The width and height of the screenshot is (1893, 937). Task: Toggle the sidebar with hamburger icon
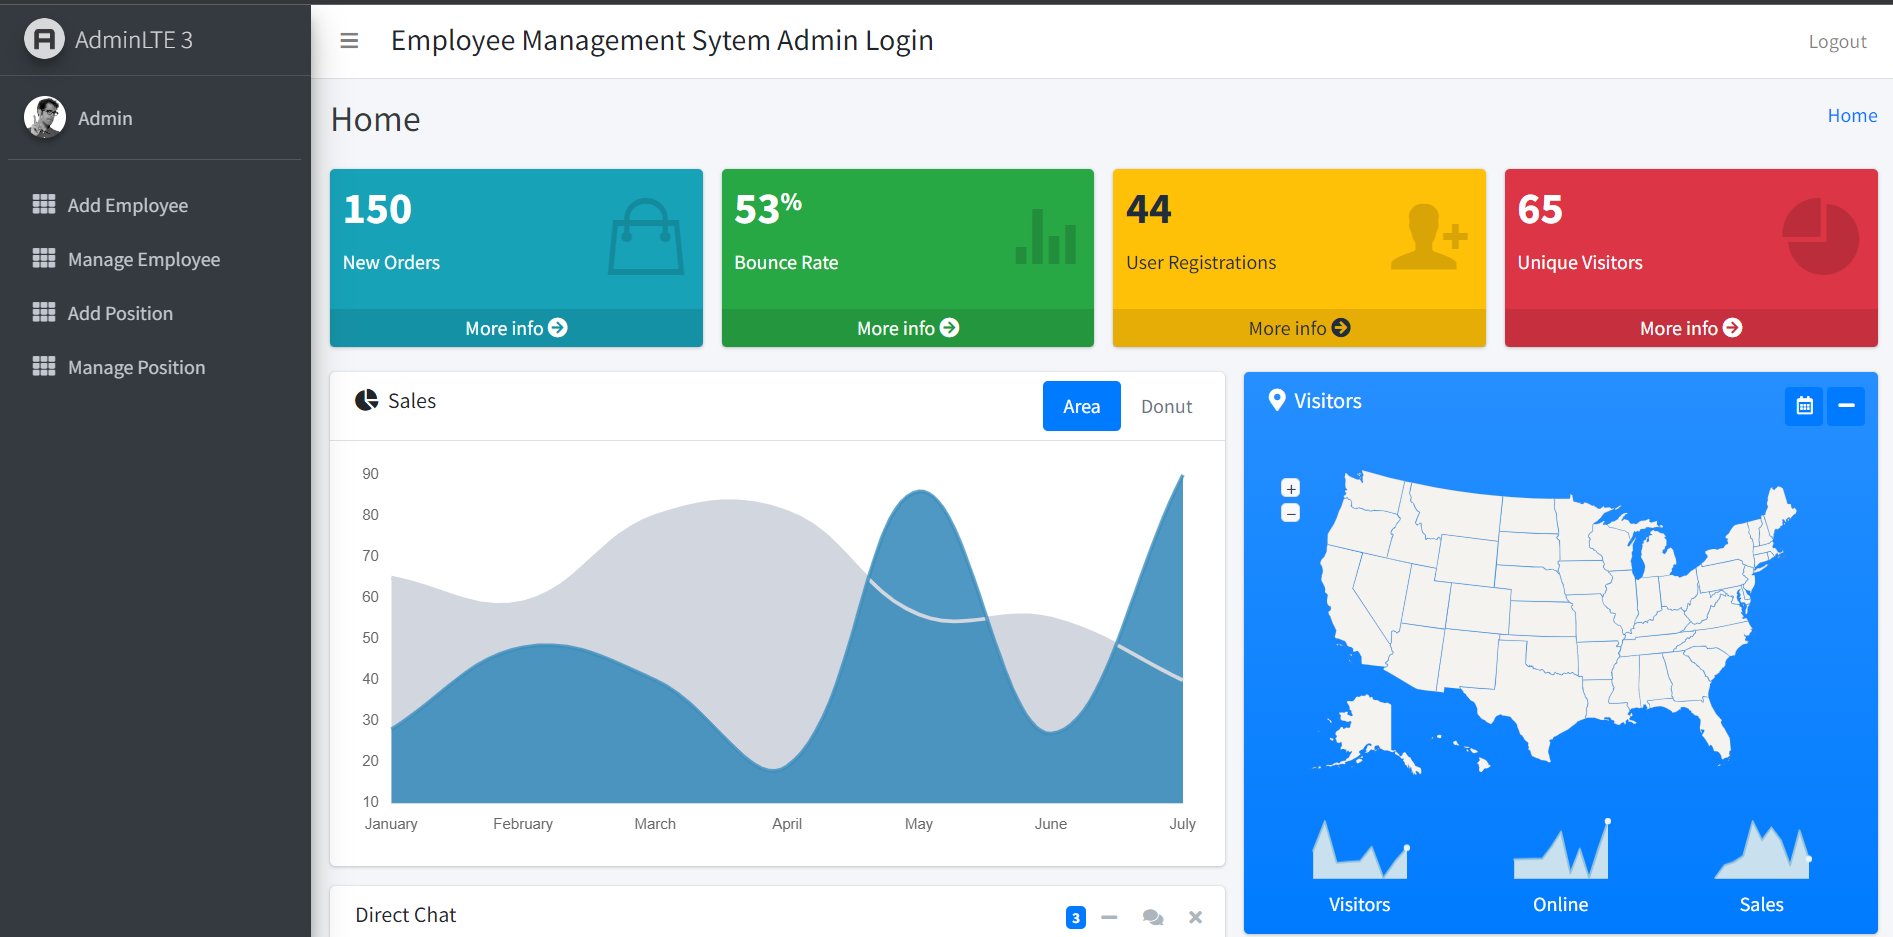pyautogui.click(x=348, y=40)
